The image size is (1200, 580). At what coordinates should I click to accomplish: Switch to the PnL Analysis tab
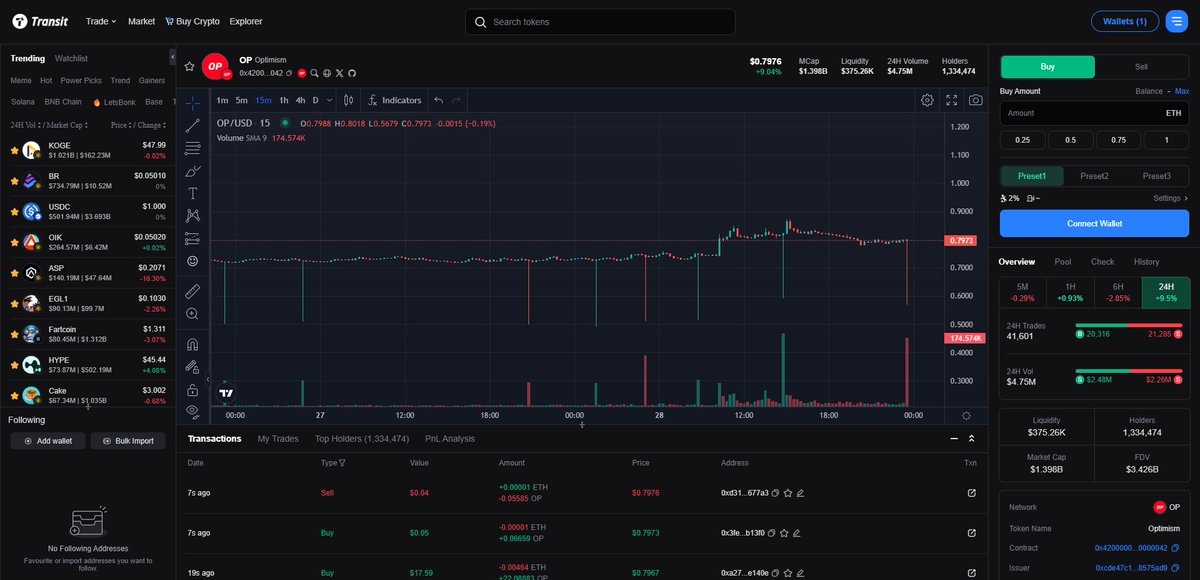coord(450,439)
